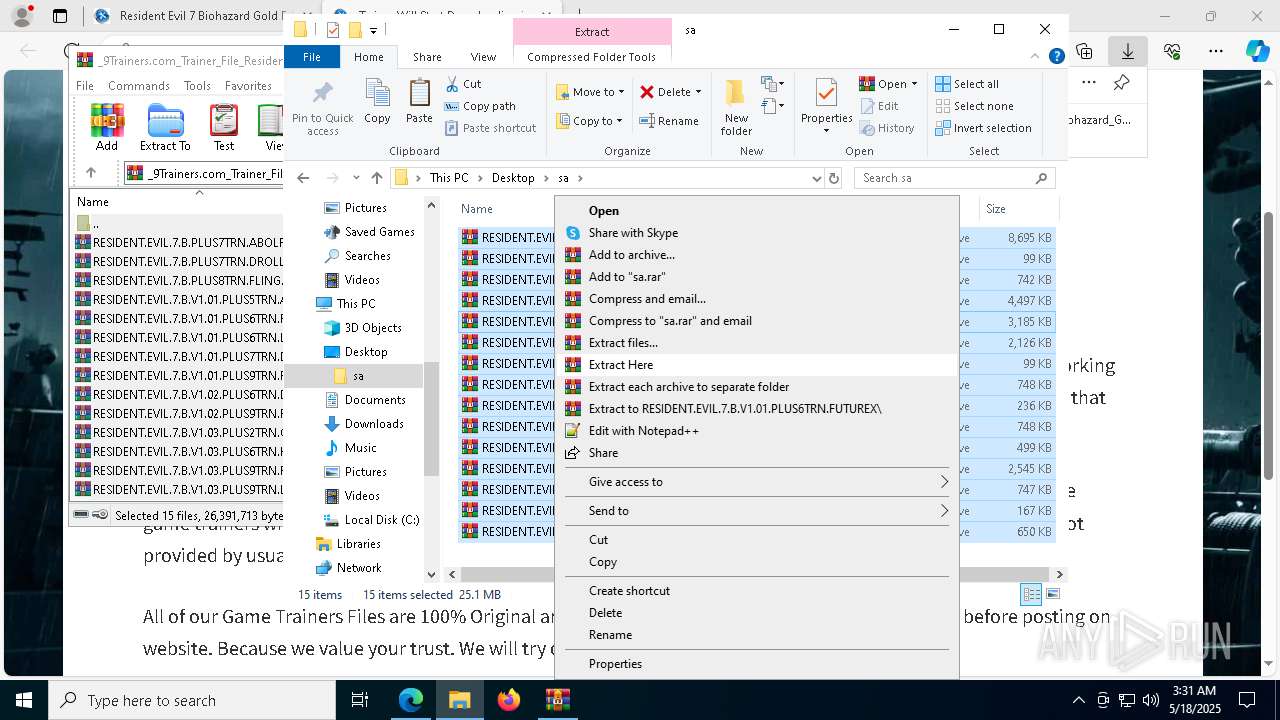Choose Edit with Notepad++ entry
The width and height of the screenshot is (1280, 720).
[x=757, y=431]
